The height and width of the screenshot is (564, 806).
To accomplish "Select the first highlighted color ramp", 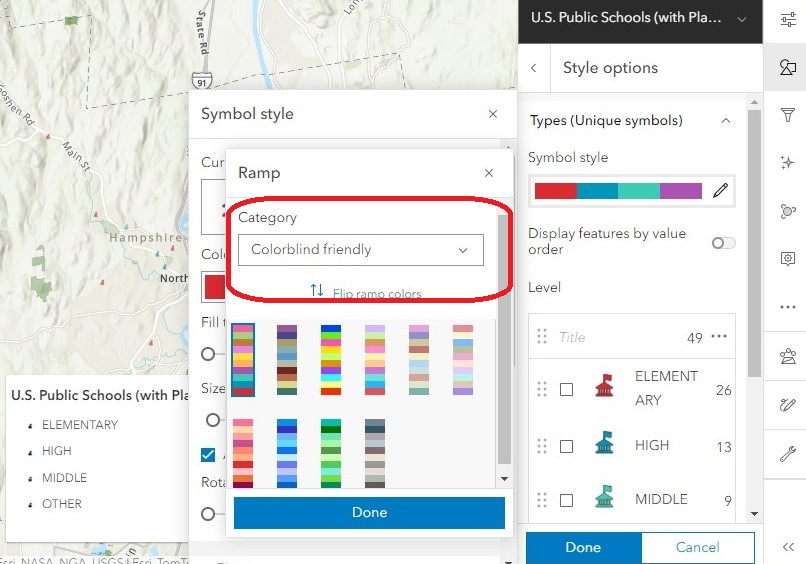I will point(243,360).
